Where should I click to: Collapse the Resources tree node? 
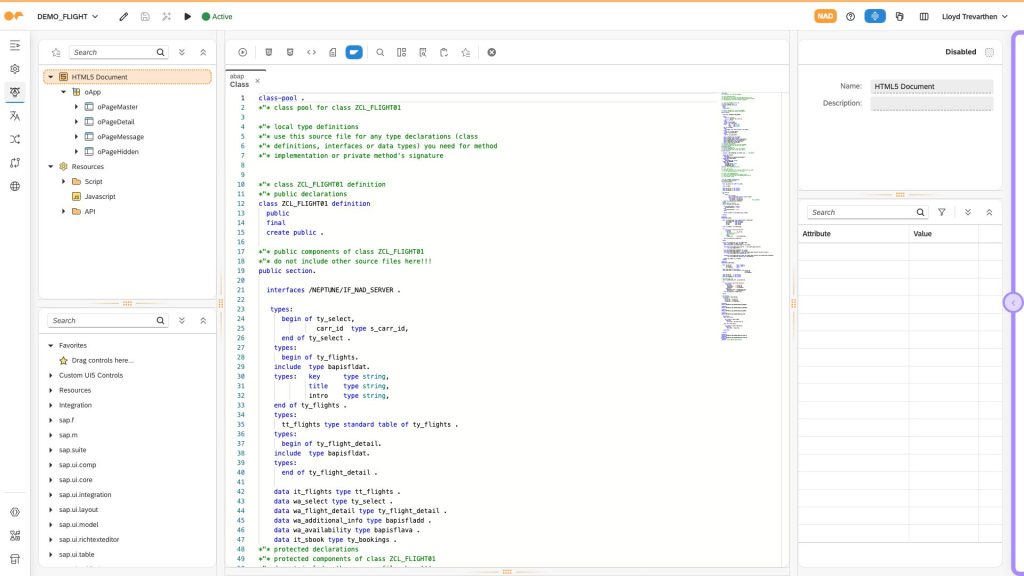click(50, 167)
